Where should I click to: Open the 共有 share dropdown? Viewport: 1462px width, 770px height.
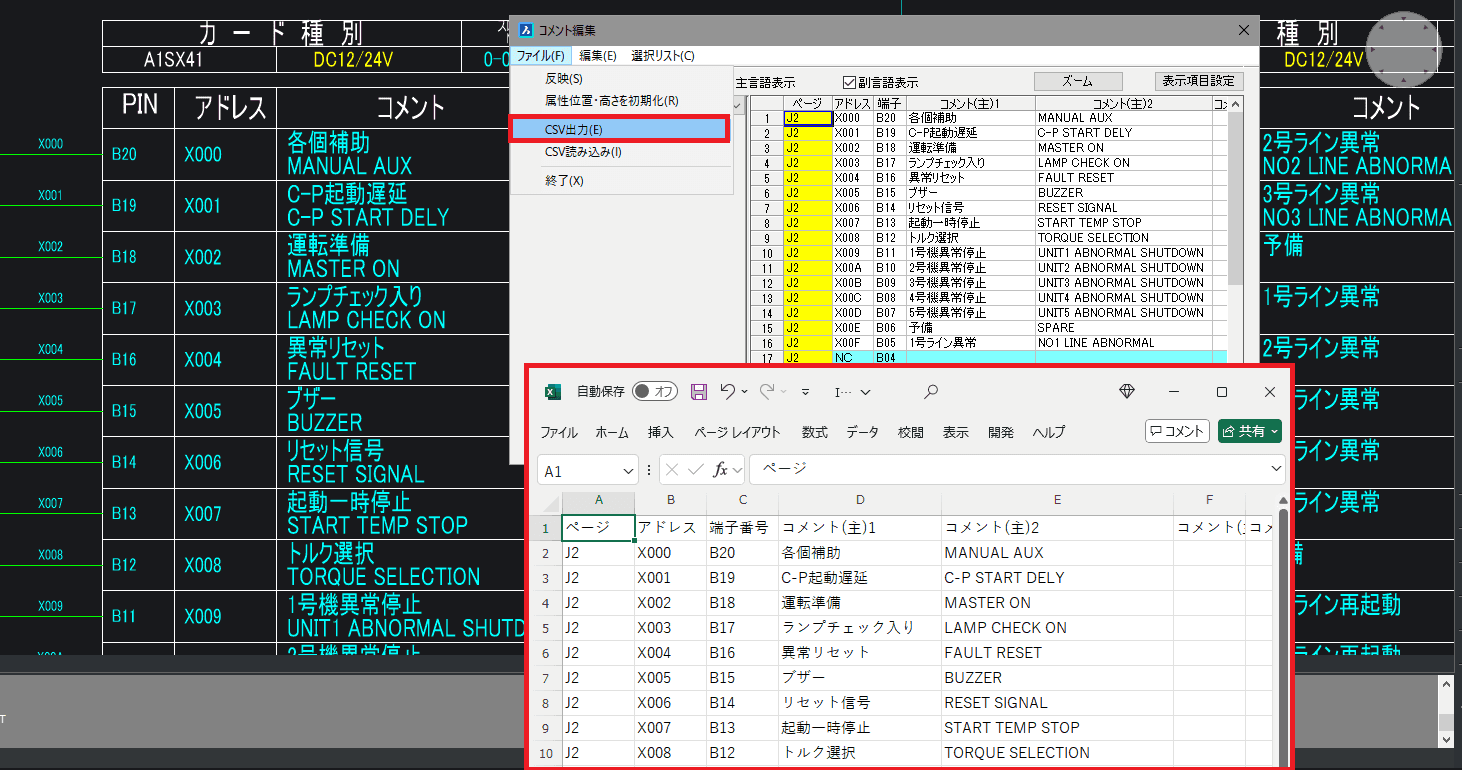click(x=1274, y=431)
